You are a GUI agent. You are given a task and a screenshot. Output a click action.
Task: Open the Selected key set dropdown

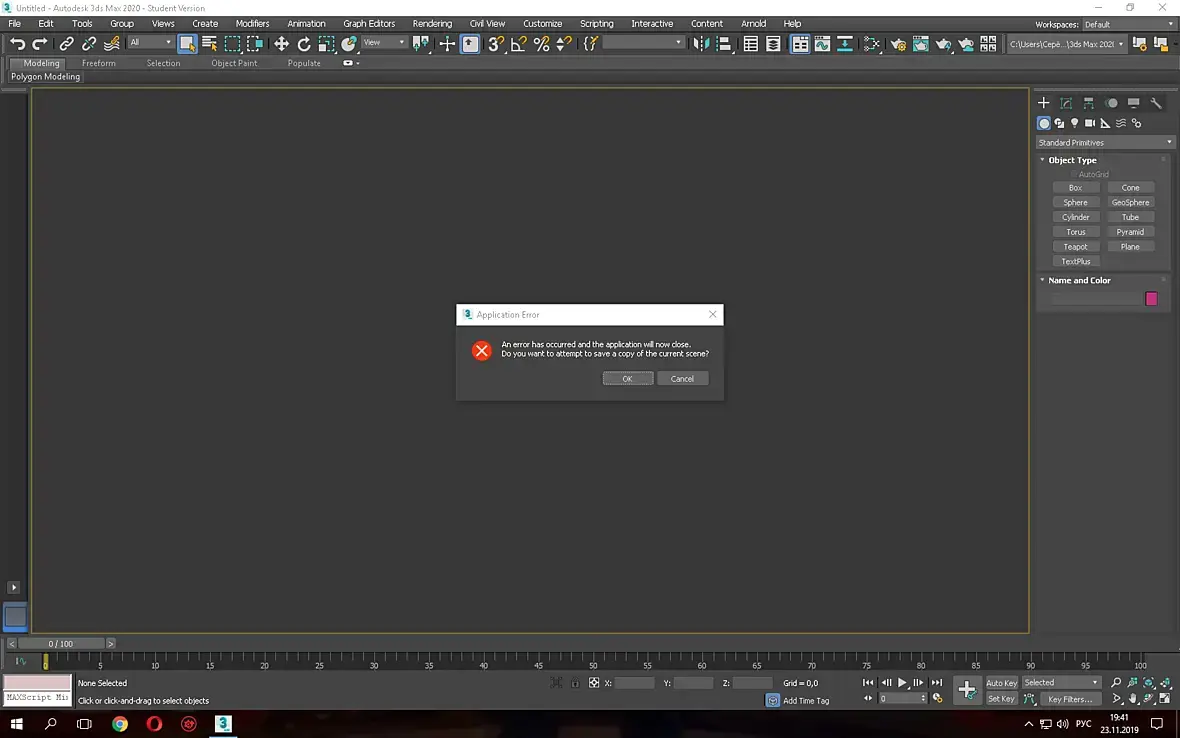pos(1061,683)
